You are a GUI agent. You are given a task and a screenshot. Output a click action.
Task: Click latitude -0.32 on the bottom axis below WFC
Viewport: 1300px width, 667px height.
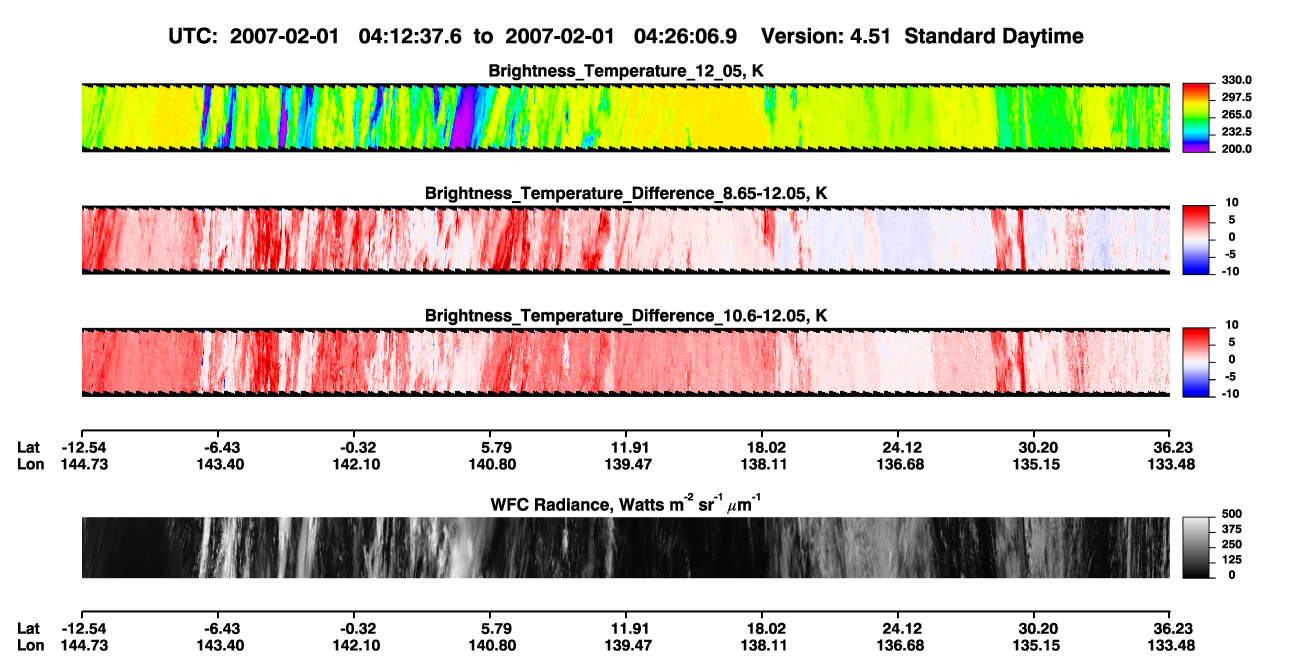355,628
